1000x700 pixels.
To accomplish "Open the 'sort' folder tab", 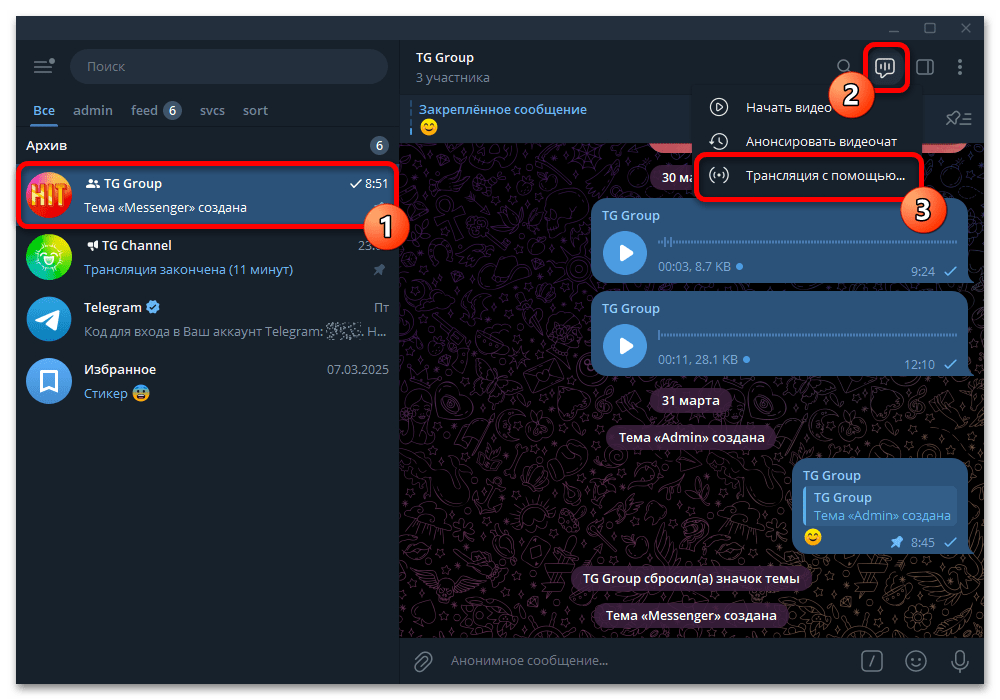I will 255,110.
